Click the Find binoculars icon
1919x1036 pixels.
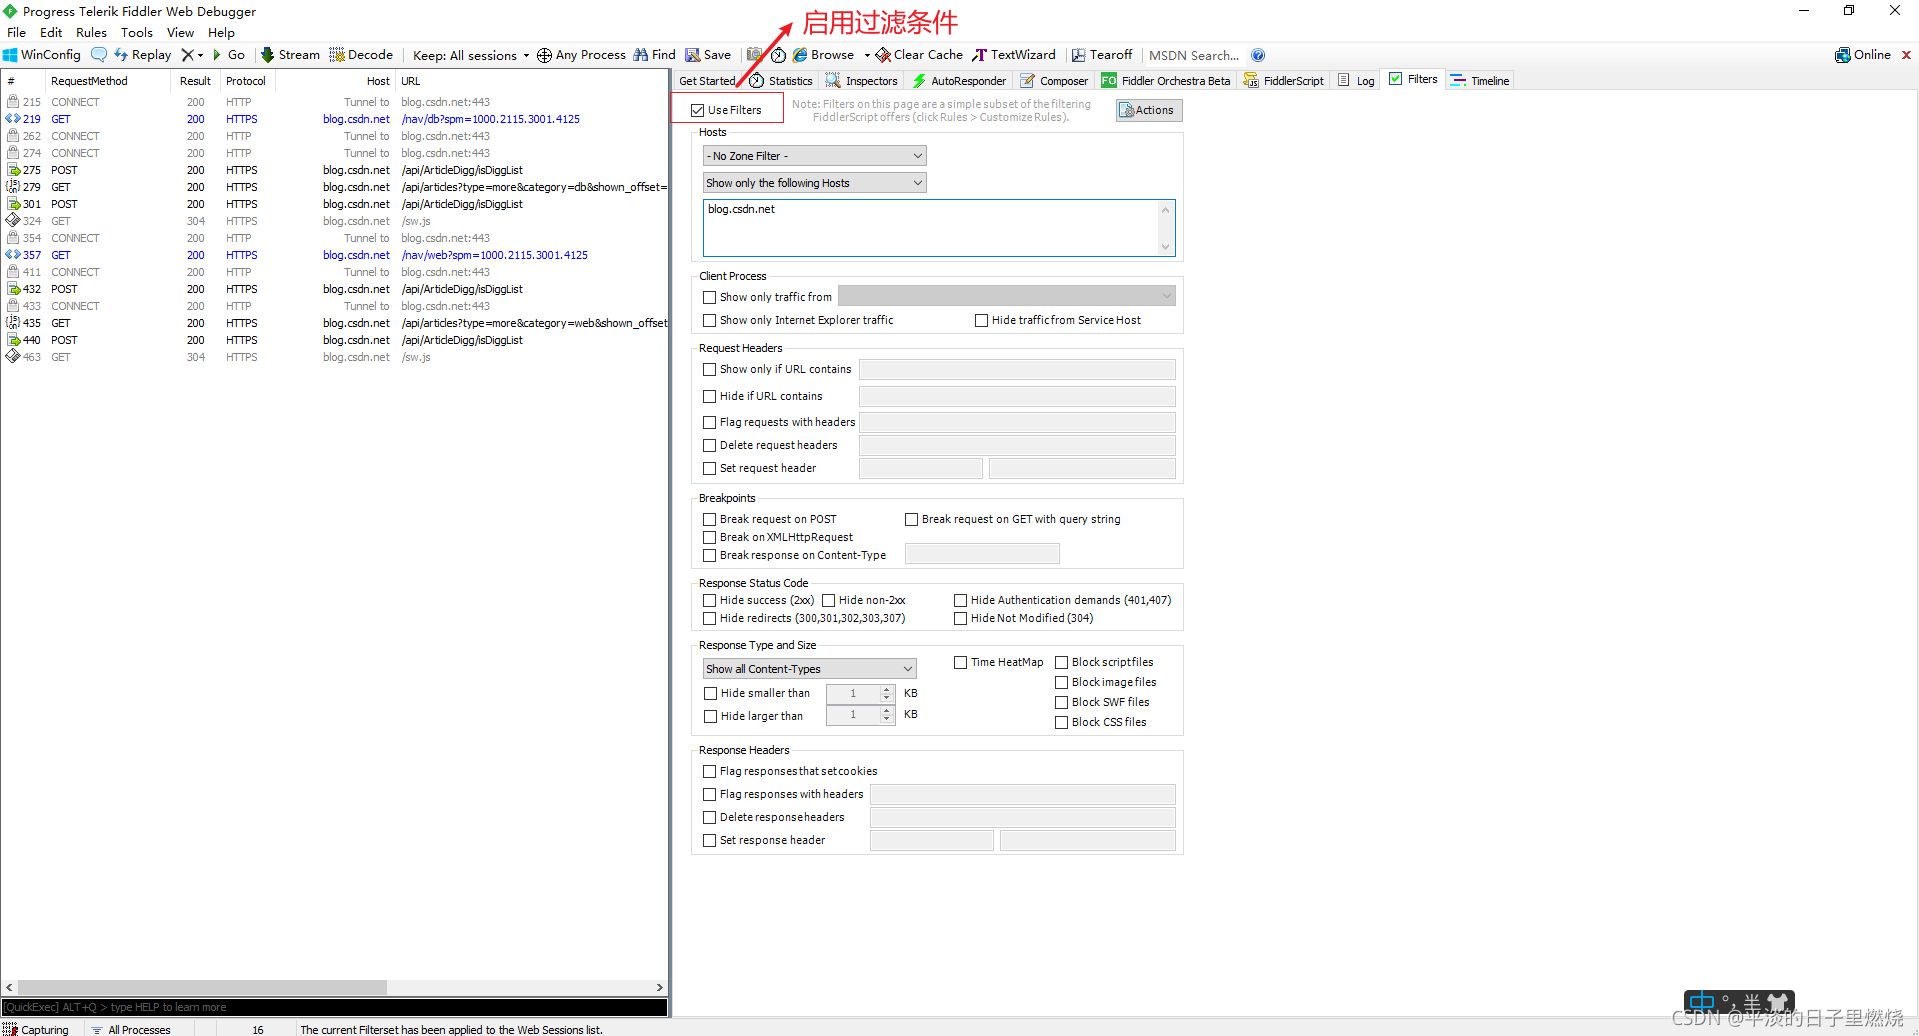click(x=641, y=55)
